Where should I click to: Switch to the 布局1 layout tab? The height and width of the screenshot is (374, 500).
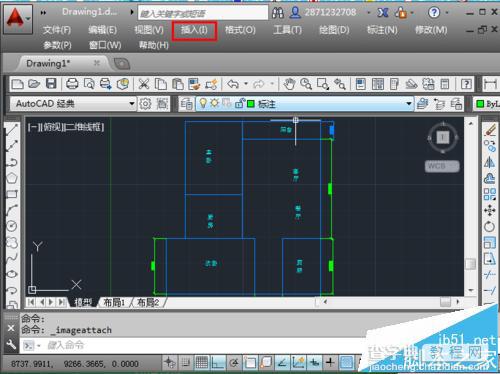pos(114,302)
